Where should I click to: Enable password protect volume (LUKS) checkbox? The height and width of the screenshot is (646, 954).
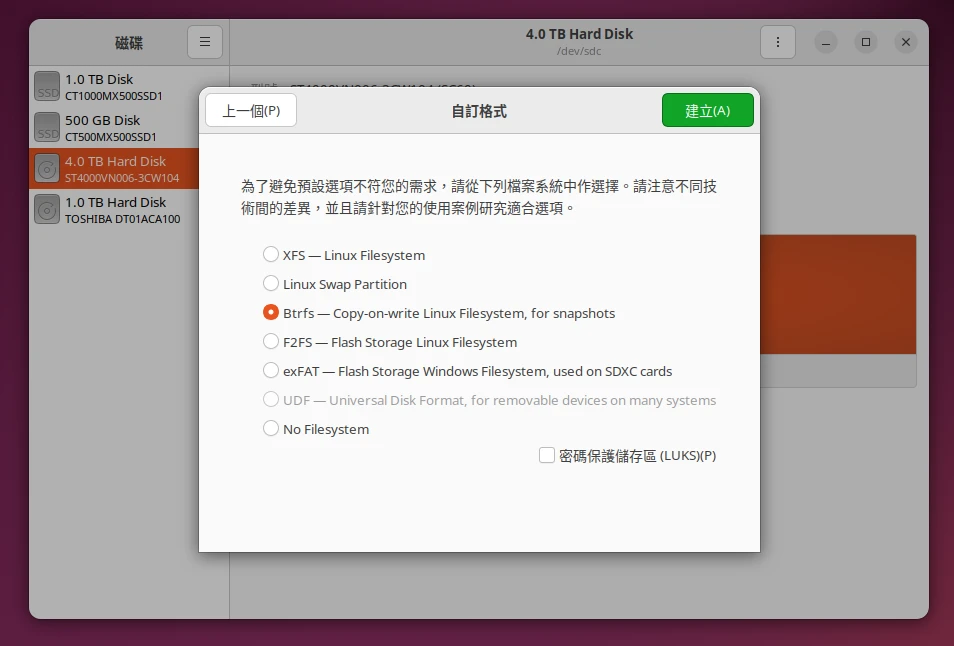pos(547,456)
